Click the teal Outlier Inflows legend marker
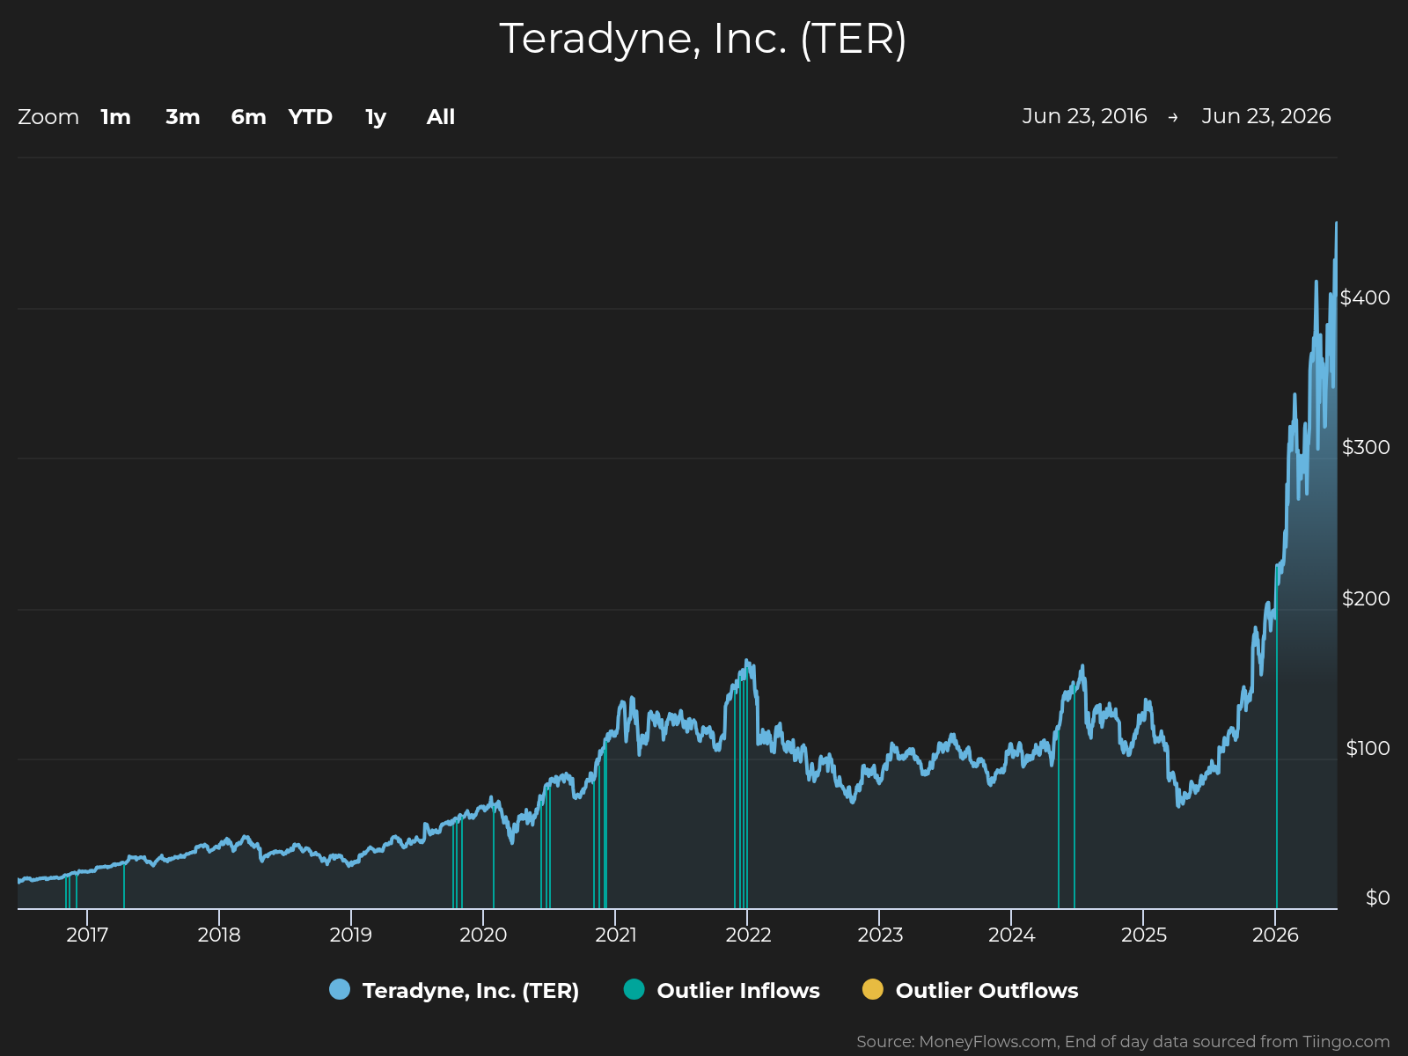 634,990
